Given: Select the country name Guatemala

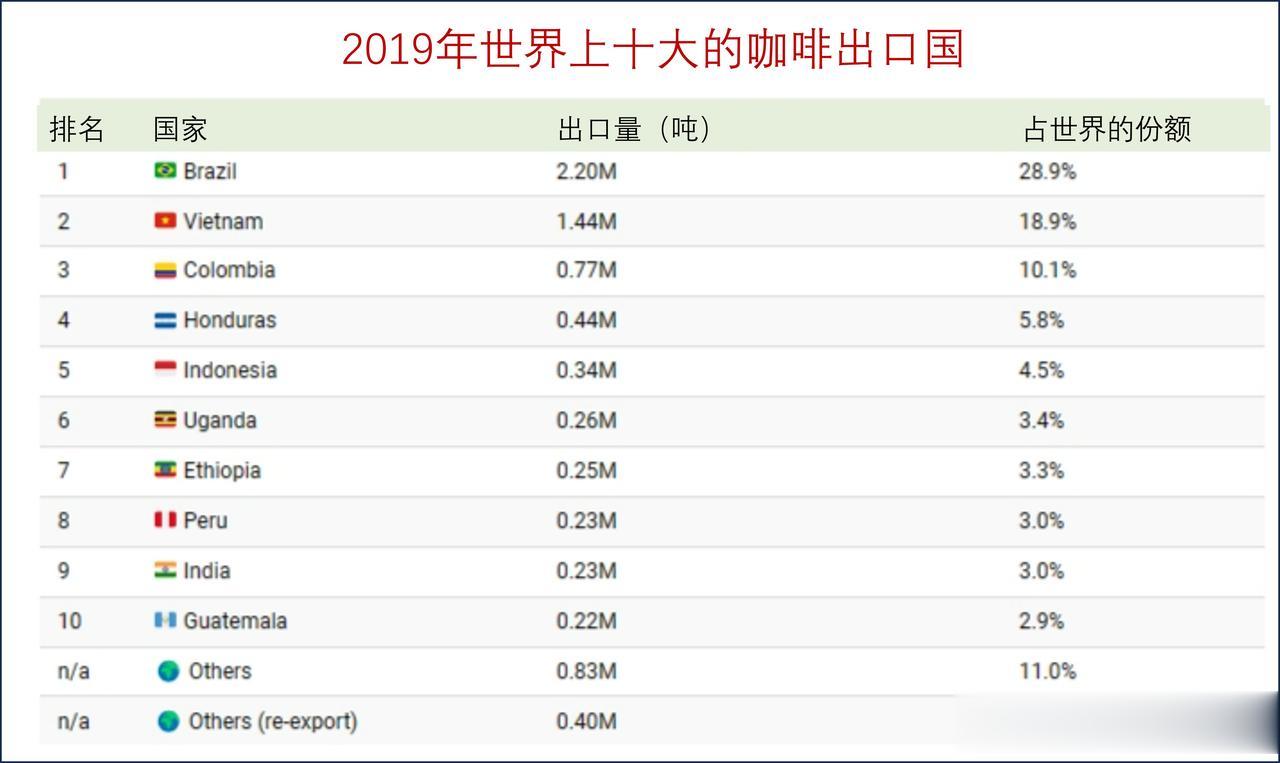Looking at the screenshot, I should tap(235, 620).
